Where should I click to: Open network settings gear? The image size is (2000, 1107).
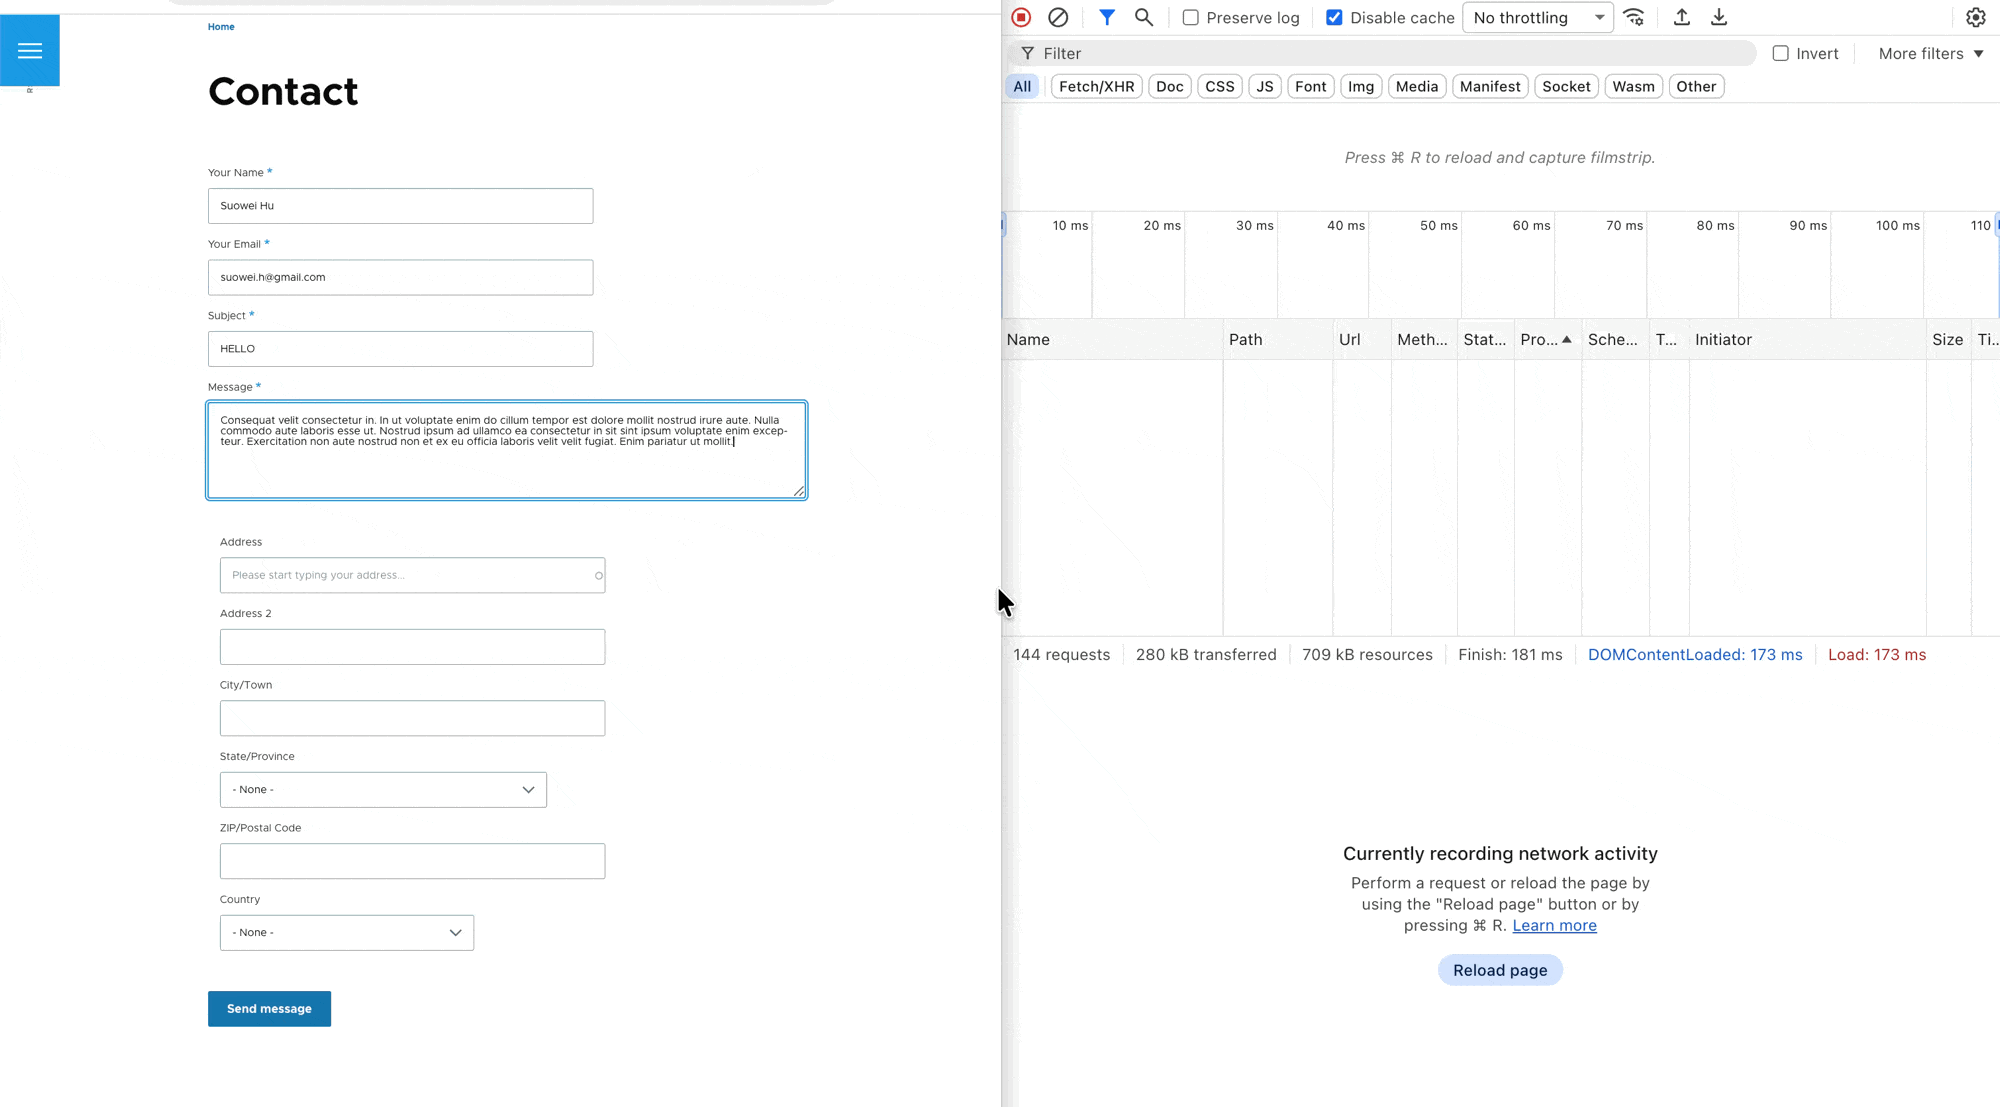tap(1976, 17)
